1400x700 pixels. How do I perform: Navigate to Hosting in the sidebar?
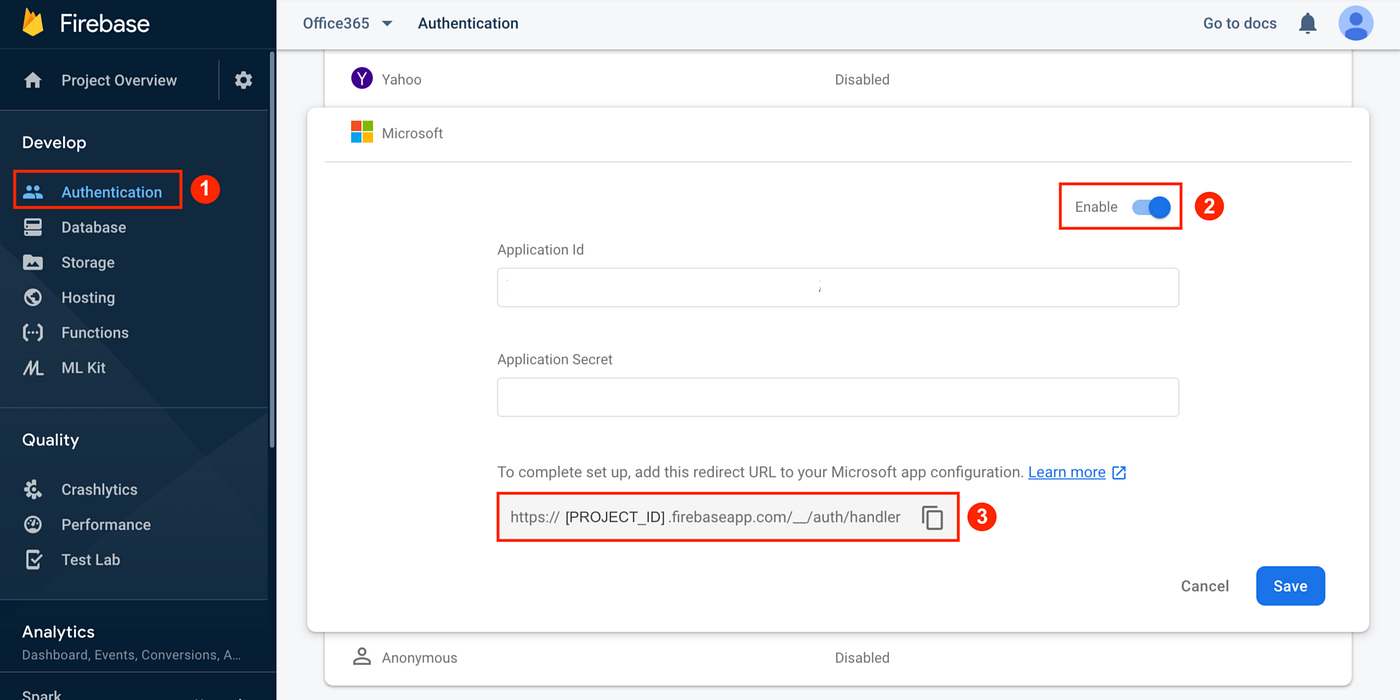point(88,297)
